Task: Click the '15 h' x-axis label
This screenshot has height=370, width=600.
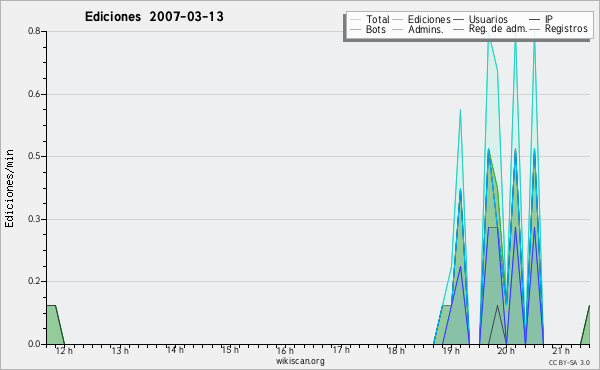Action: pyautogui.click(x=230, y=350)
